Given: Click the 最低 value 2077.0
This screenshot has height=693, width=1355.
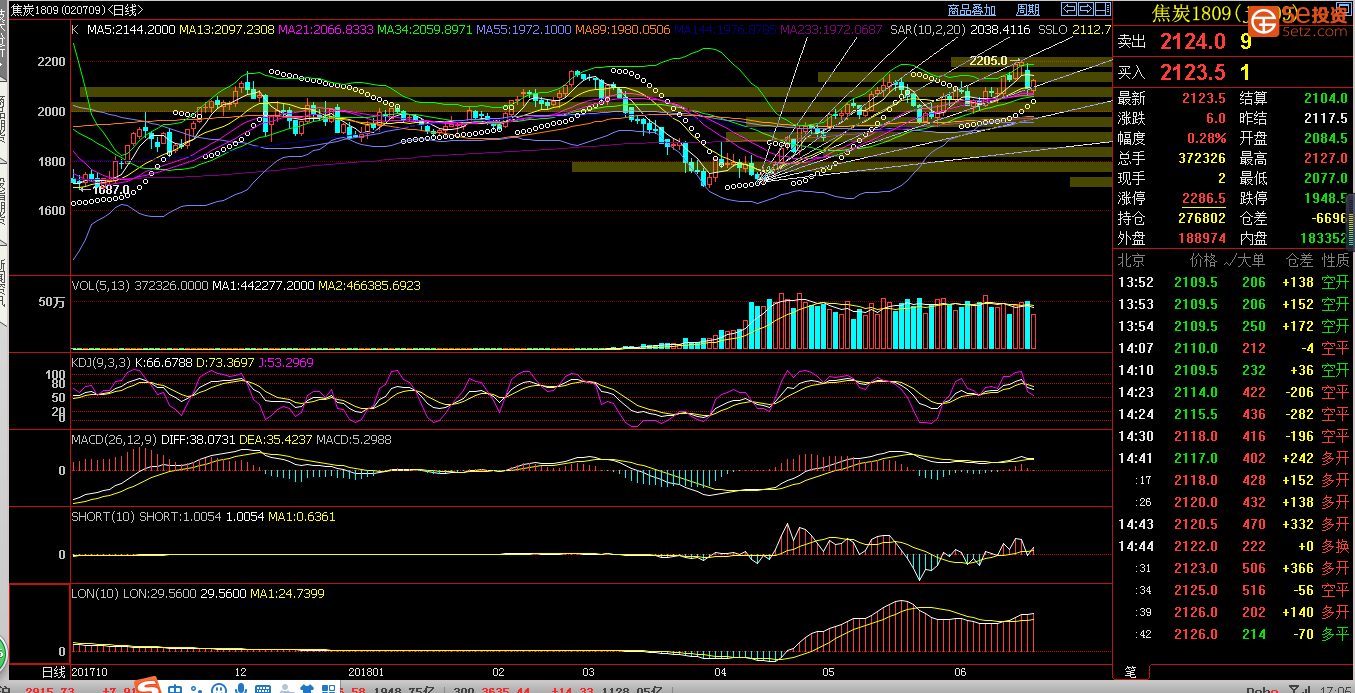Looking at the screenshot, I should pyautogui.click(x=1327, y=178).
